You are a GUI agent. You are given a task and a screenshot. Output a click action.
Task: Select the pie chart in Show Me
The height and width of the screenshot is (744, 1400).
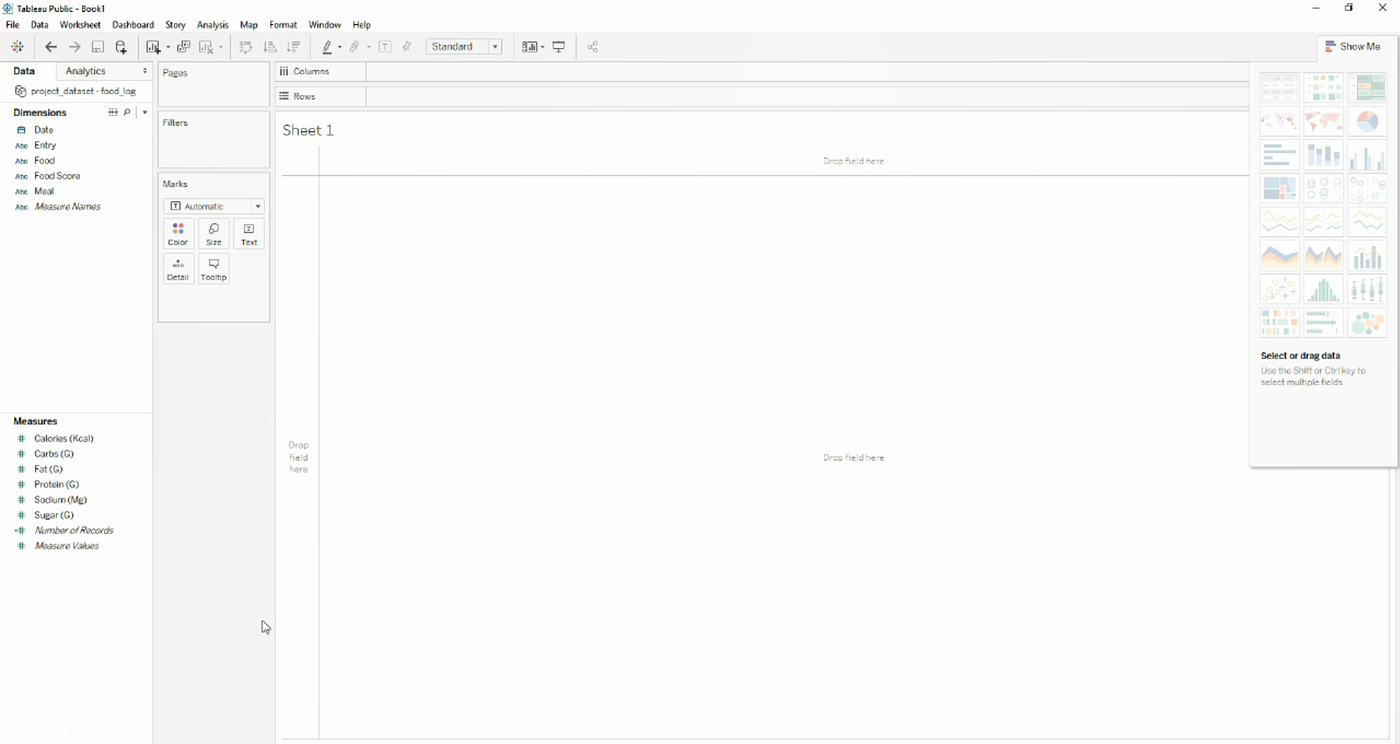[1367, 121]
